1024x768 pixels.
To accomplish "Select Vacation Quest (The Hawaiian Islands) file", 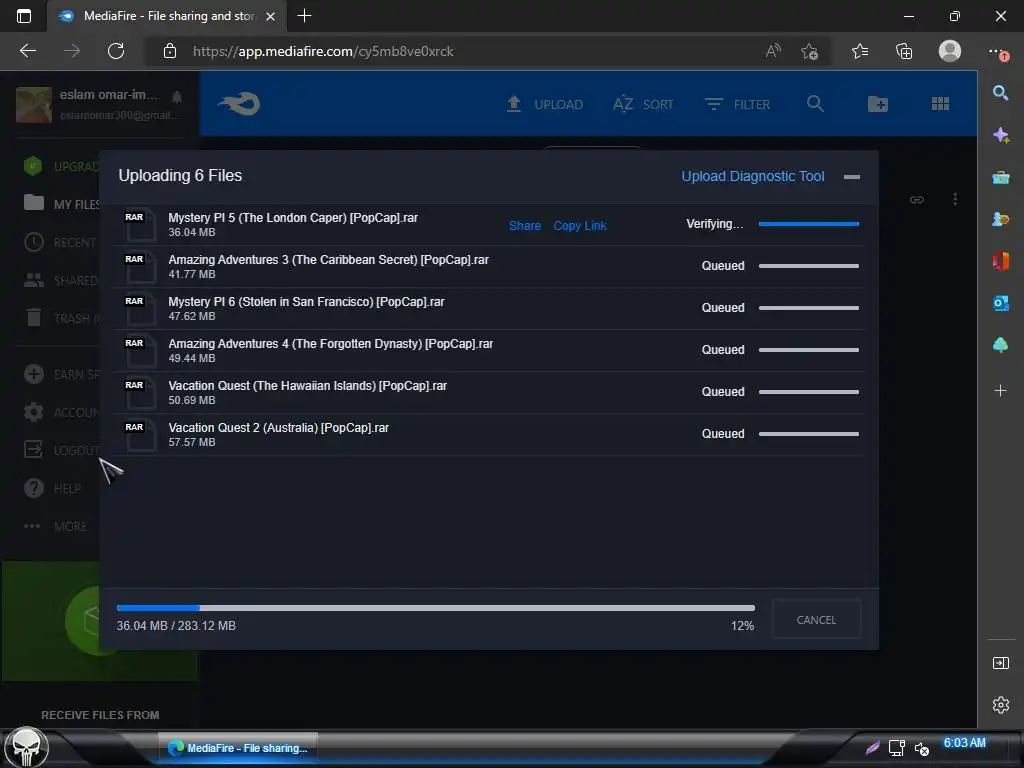I will [308, 385].
